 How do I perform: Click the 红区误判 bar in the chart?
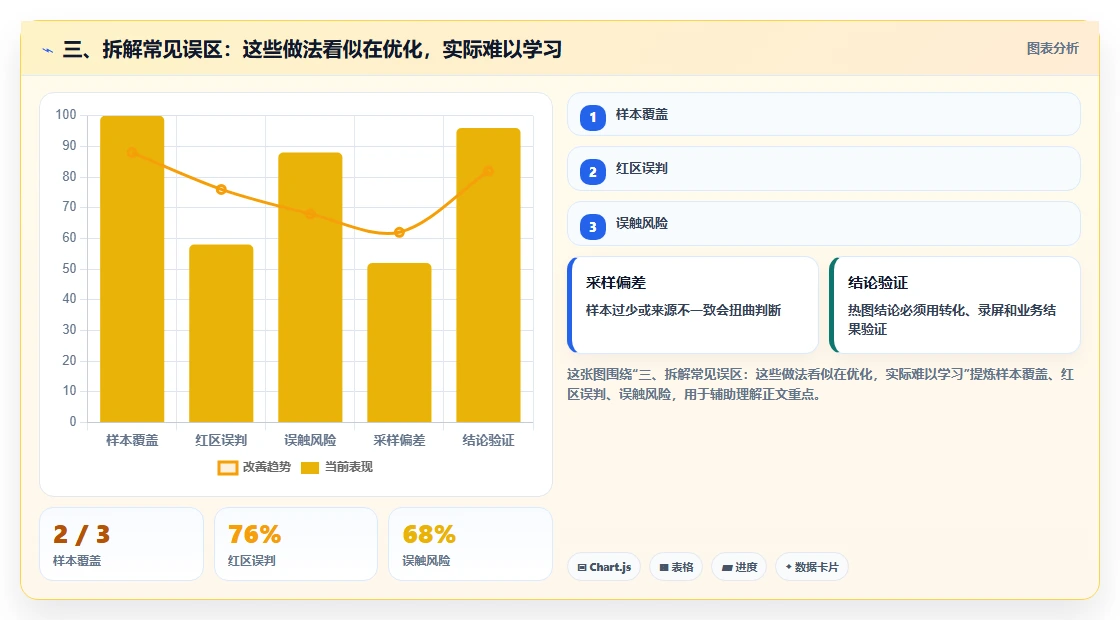coord(221,334)
